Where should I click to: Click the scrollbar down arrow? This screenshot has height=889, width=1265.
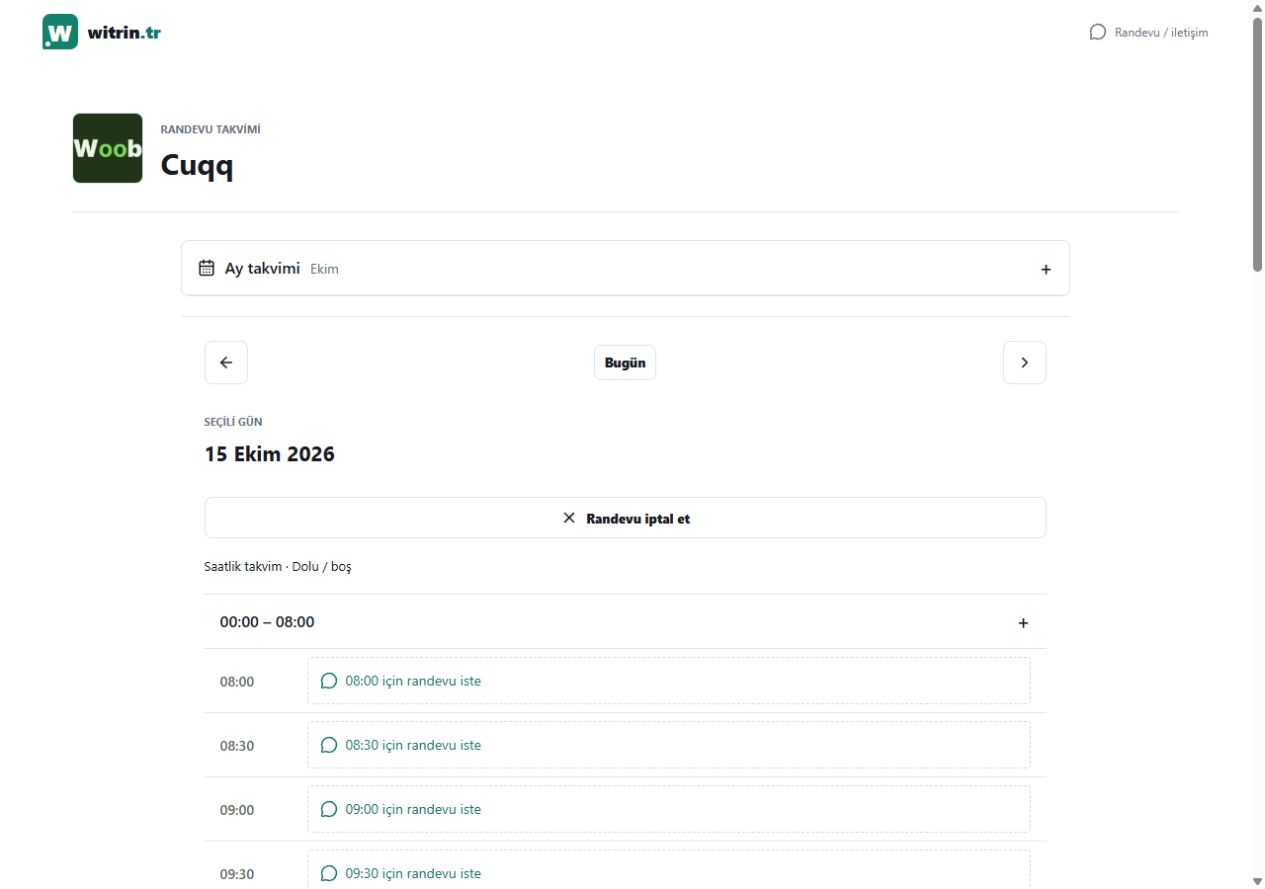tap(1258, 881)
